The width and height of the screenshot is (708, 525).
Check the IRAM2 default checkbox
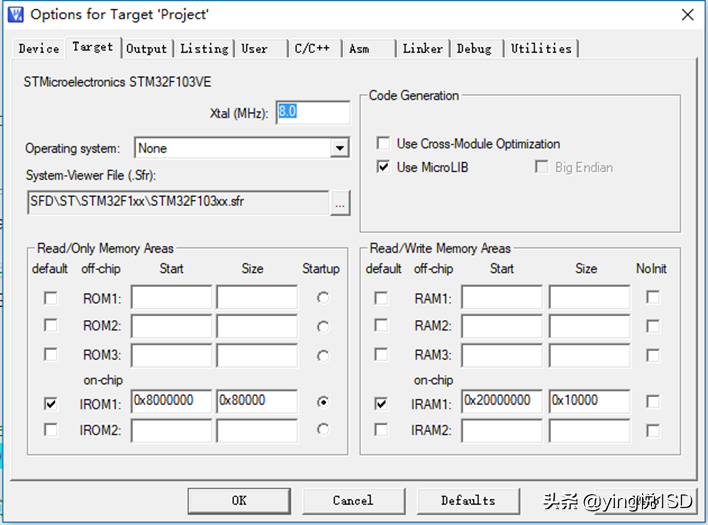click(x=381, y=430)
